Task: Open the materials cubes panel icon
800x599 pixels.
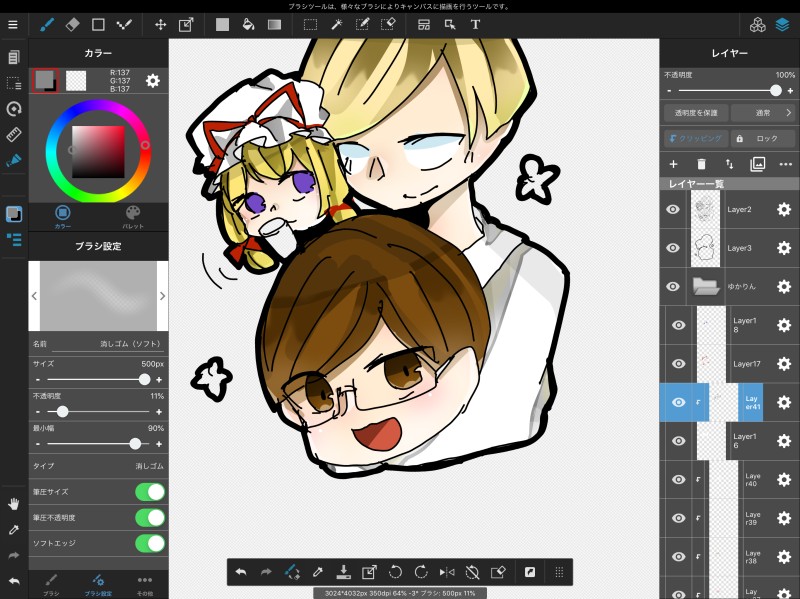Action: click(758, 24)
